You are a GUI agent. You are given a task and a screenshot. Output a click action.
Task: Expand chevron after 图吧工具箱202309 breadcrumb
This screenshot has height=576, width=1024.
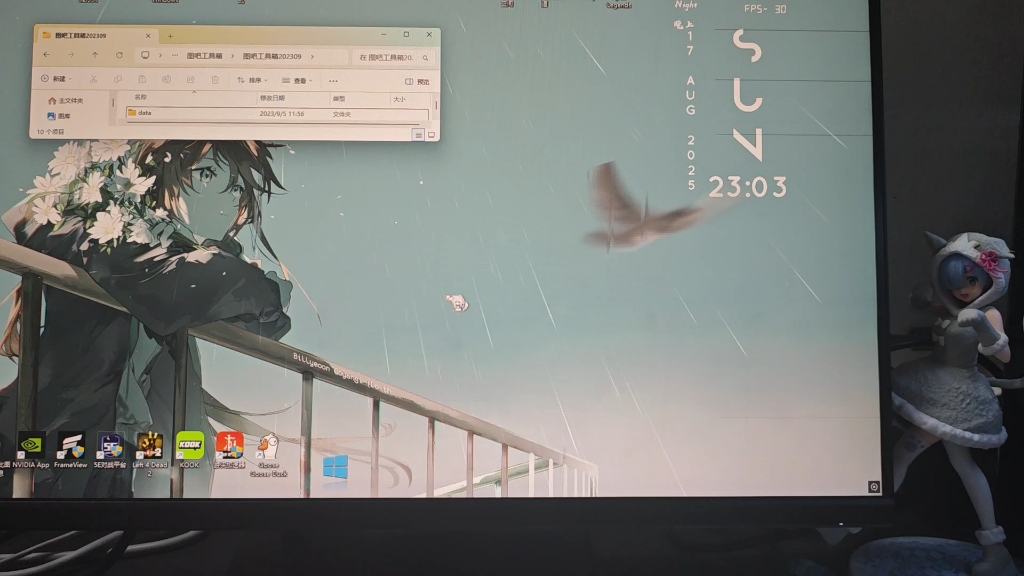[312, 57]
